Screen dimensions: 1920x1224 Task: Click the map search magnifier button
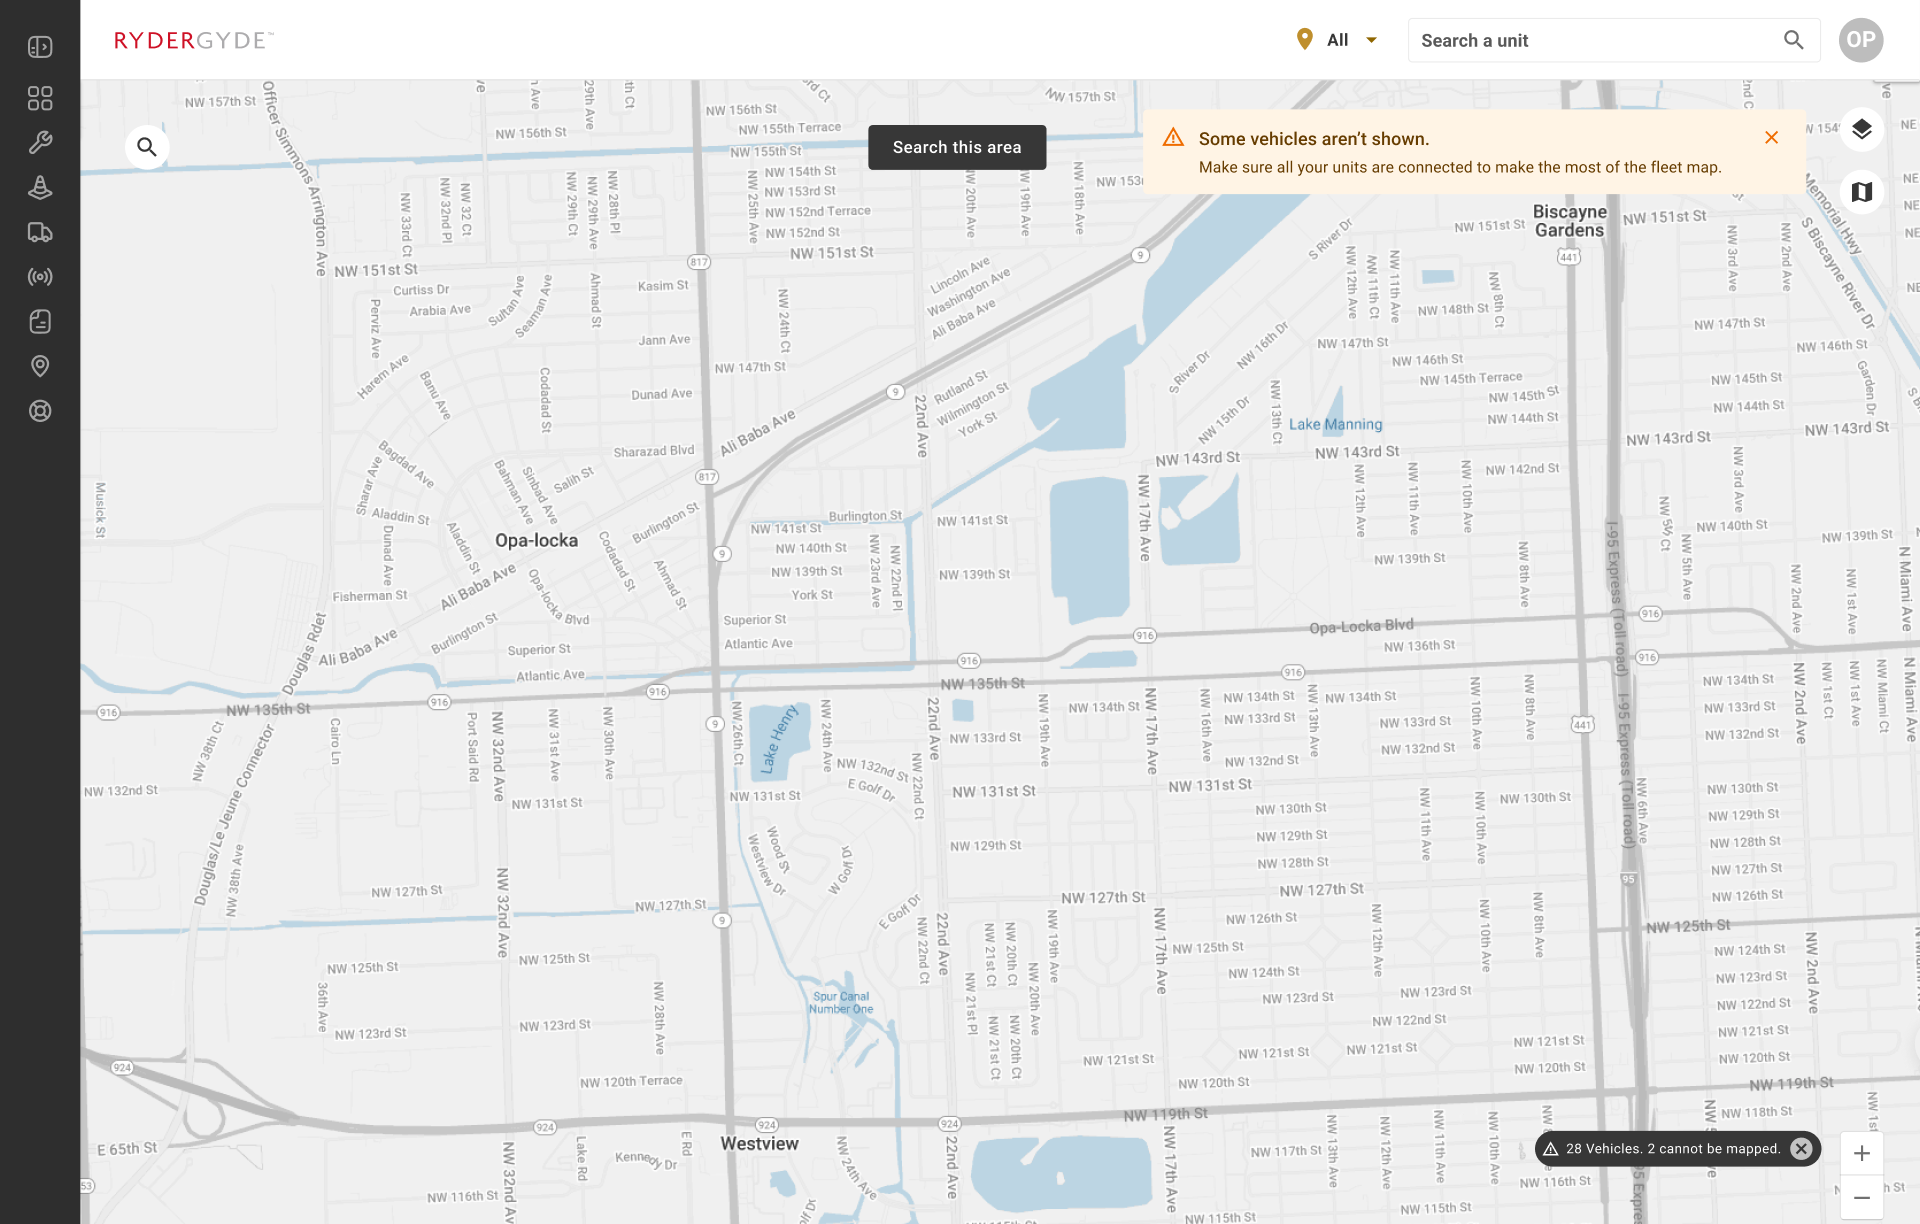(x=147, y=147)
